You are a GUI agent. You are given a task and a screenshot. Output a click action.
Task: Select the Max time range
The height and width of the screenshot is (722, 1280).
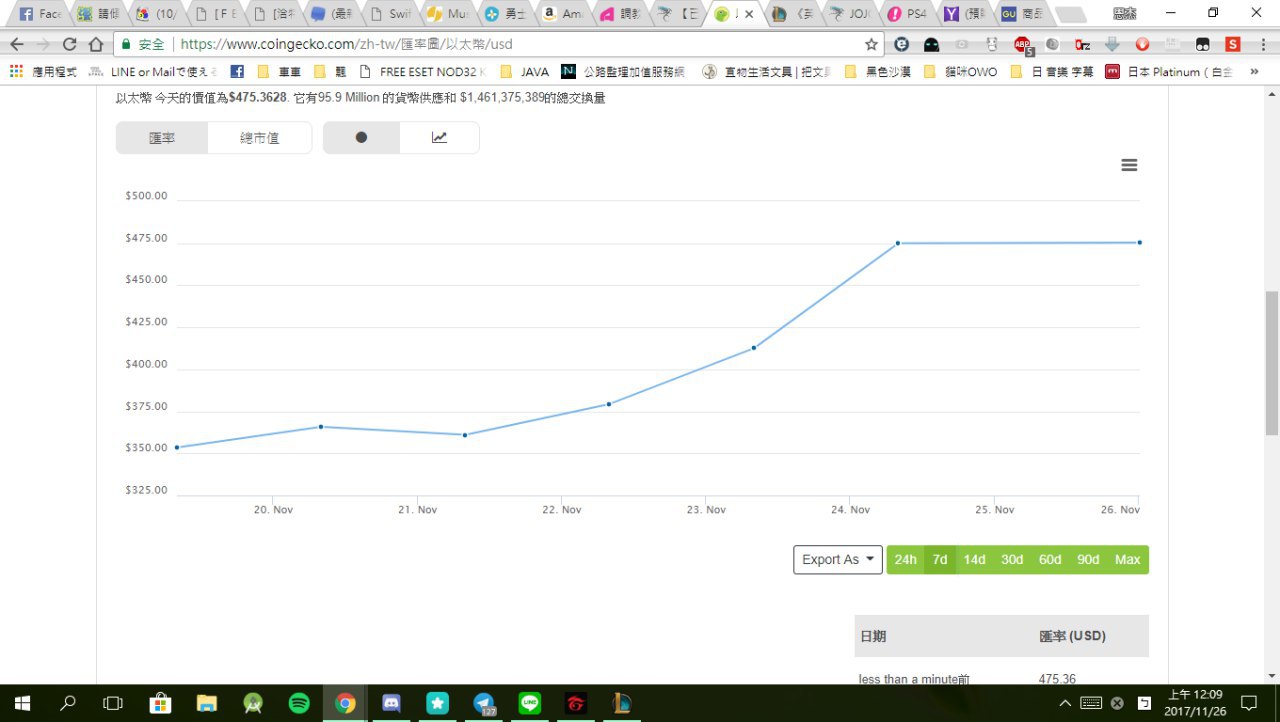pos(1127,560)
